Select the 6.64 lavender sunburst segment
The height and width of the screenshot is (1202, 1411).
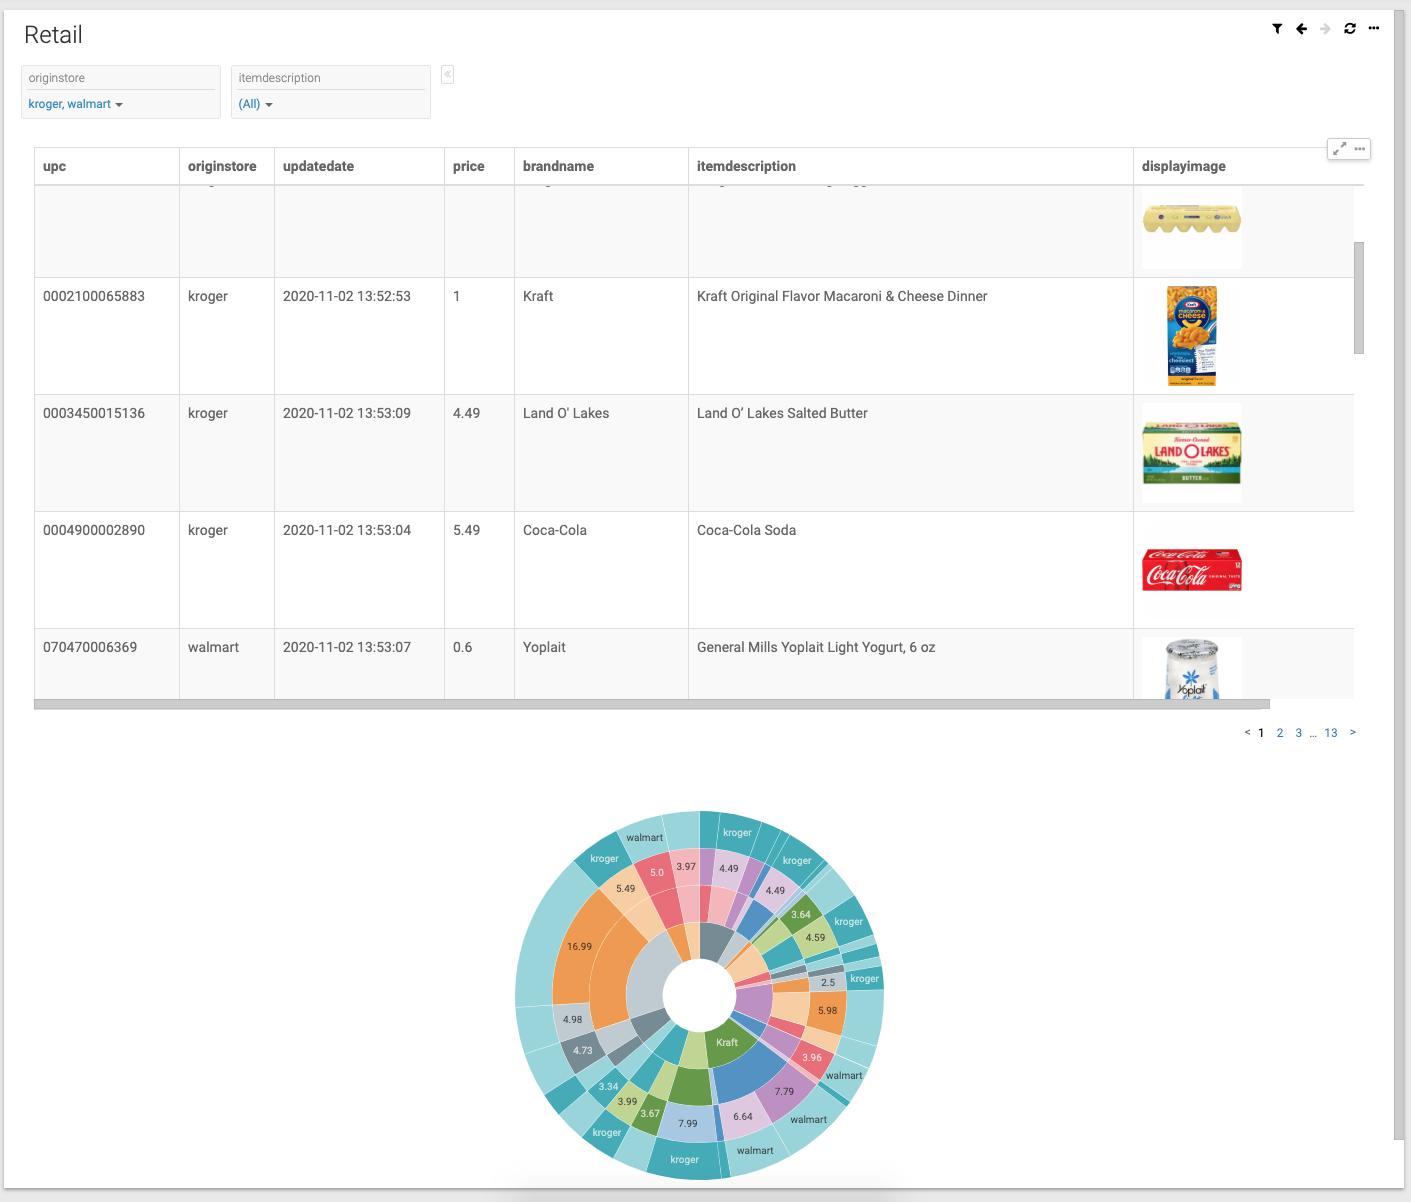[x=745, y=1117]
